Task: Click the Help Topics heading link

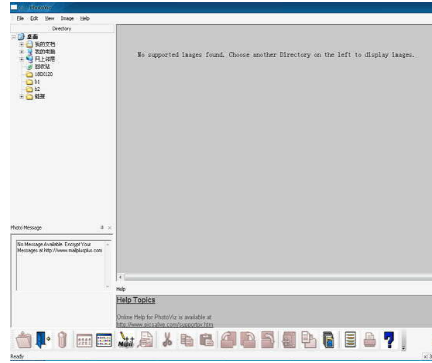Action: (136, 300)
